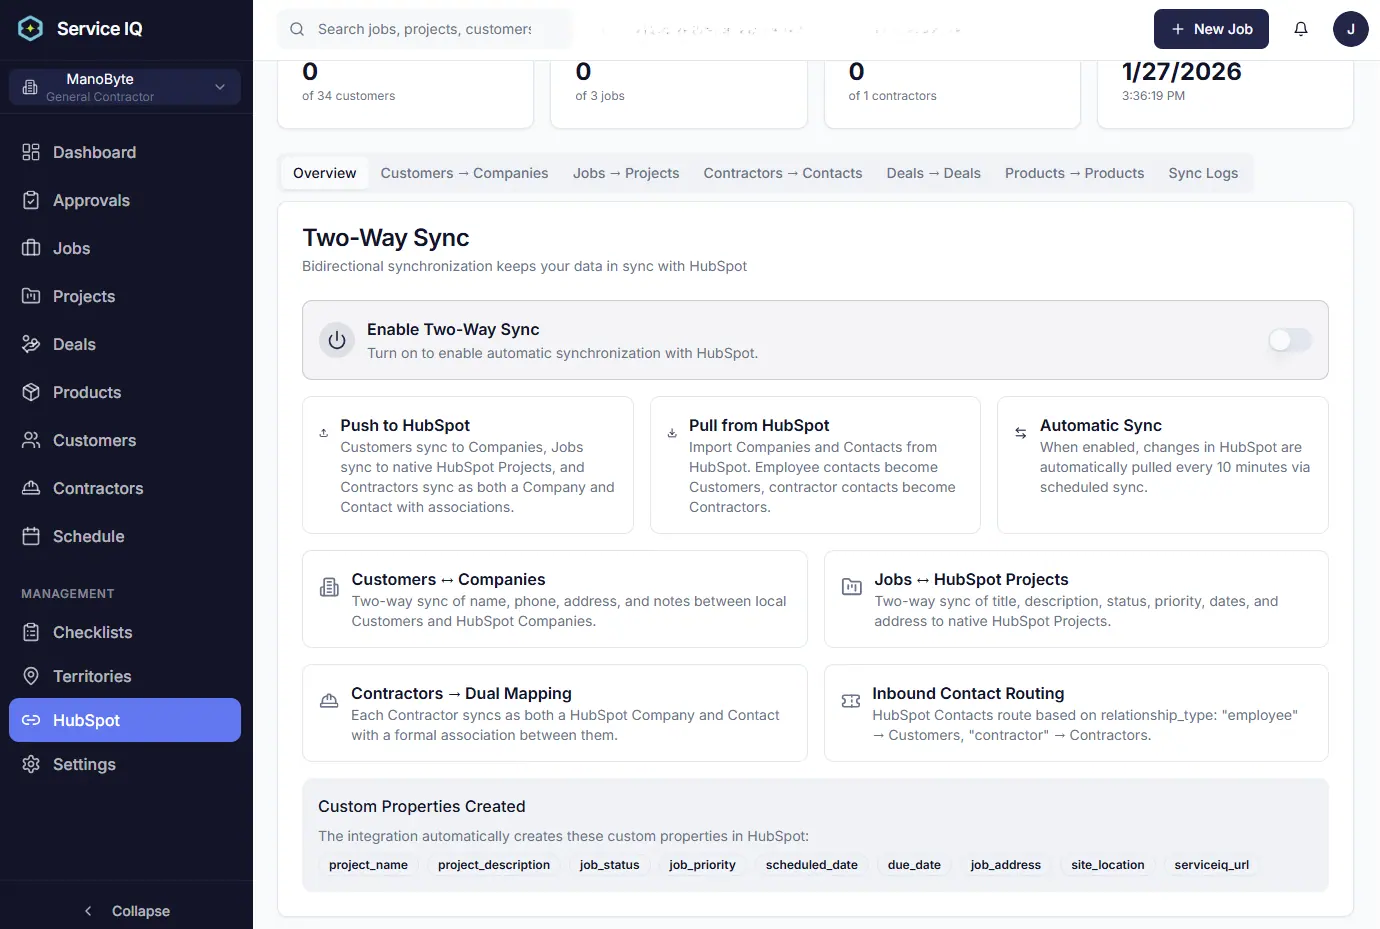Image resolution: width=1380 pixels, height=929 pixels.
Task: Open the Products → Products tab
Action: [1074, 173]
